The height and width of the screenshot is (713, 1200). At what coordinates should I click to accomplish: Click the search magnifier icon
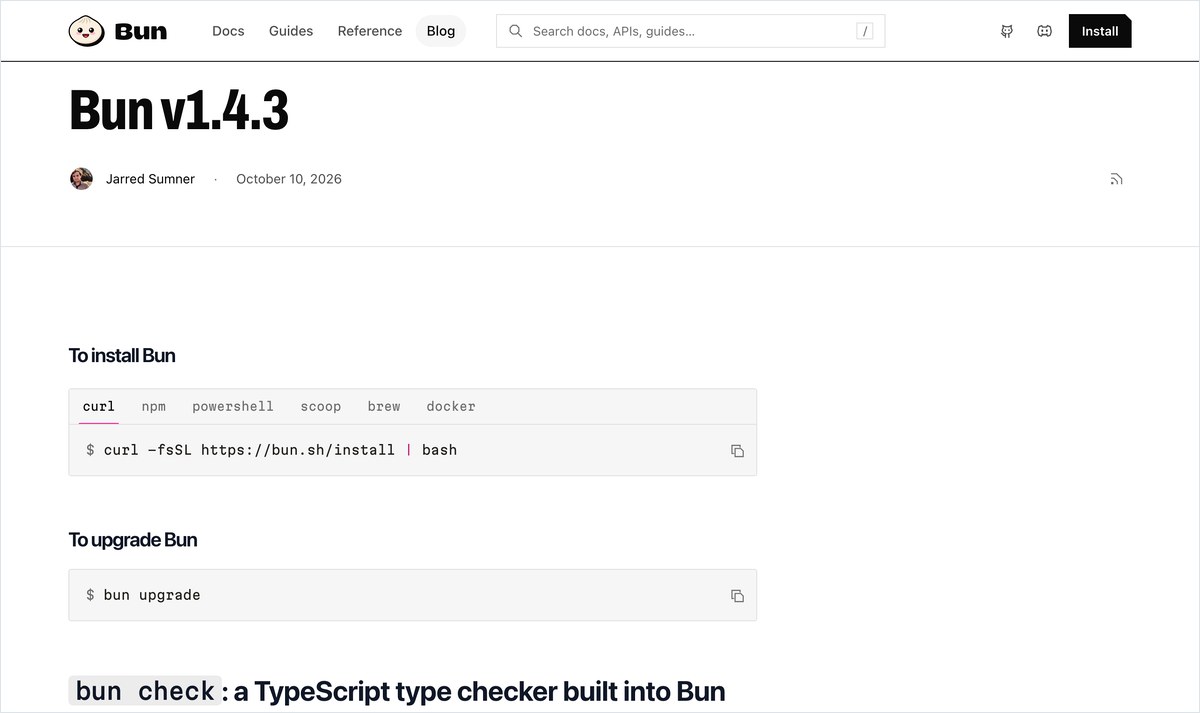coord(516,31)
